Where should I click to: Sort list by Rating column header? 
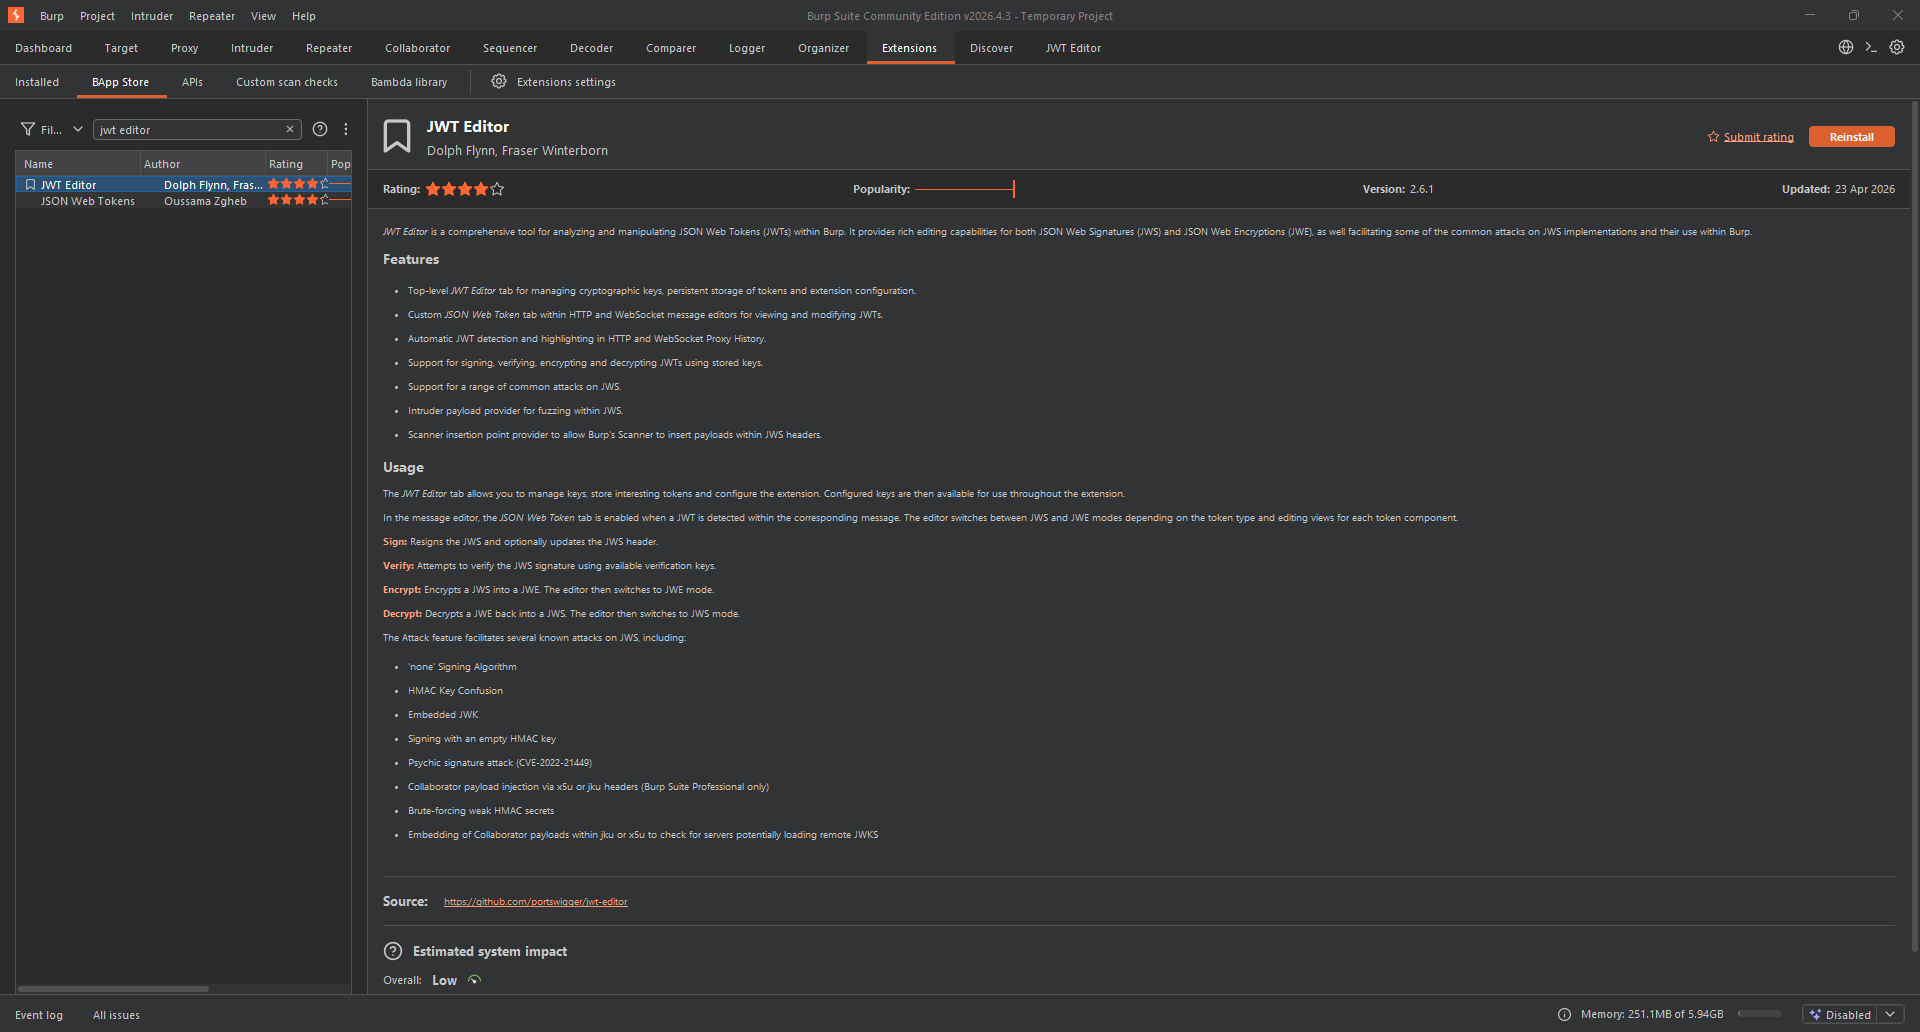pyautogui.click(x=296, y=164)
